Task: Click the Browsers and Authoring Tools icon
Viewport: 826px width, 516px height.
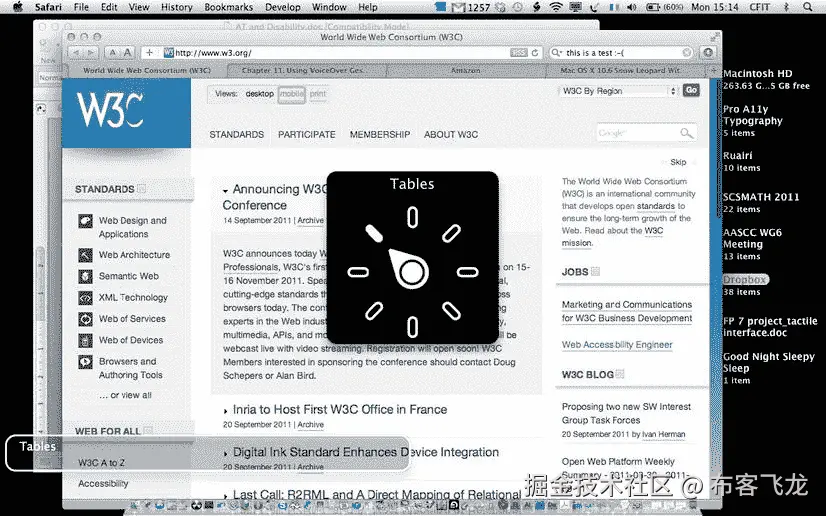Action: coord(85,362)
